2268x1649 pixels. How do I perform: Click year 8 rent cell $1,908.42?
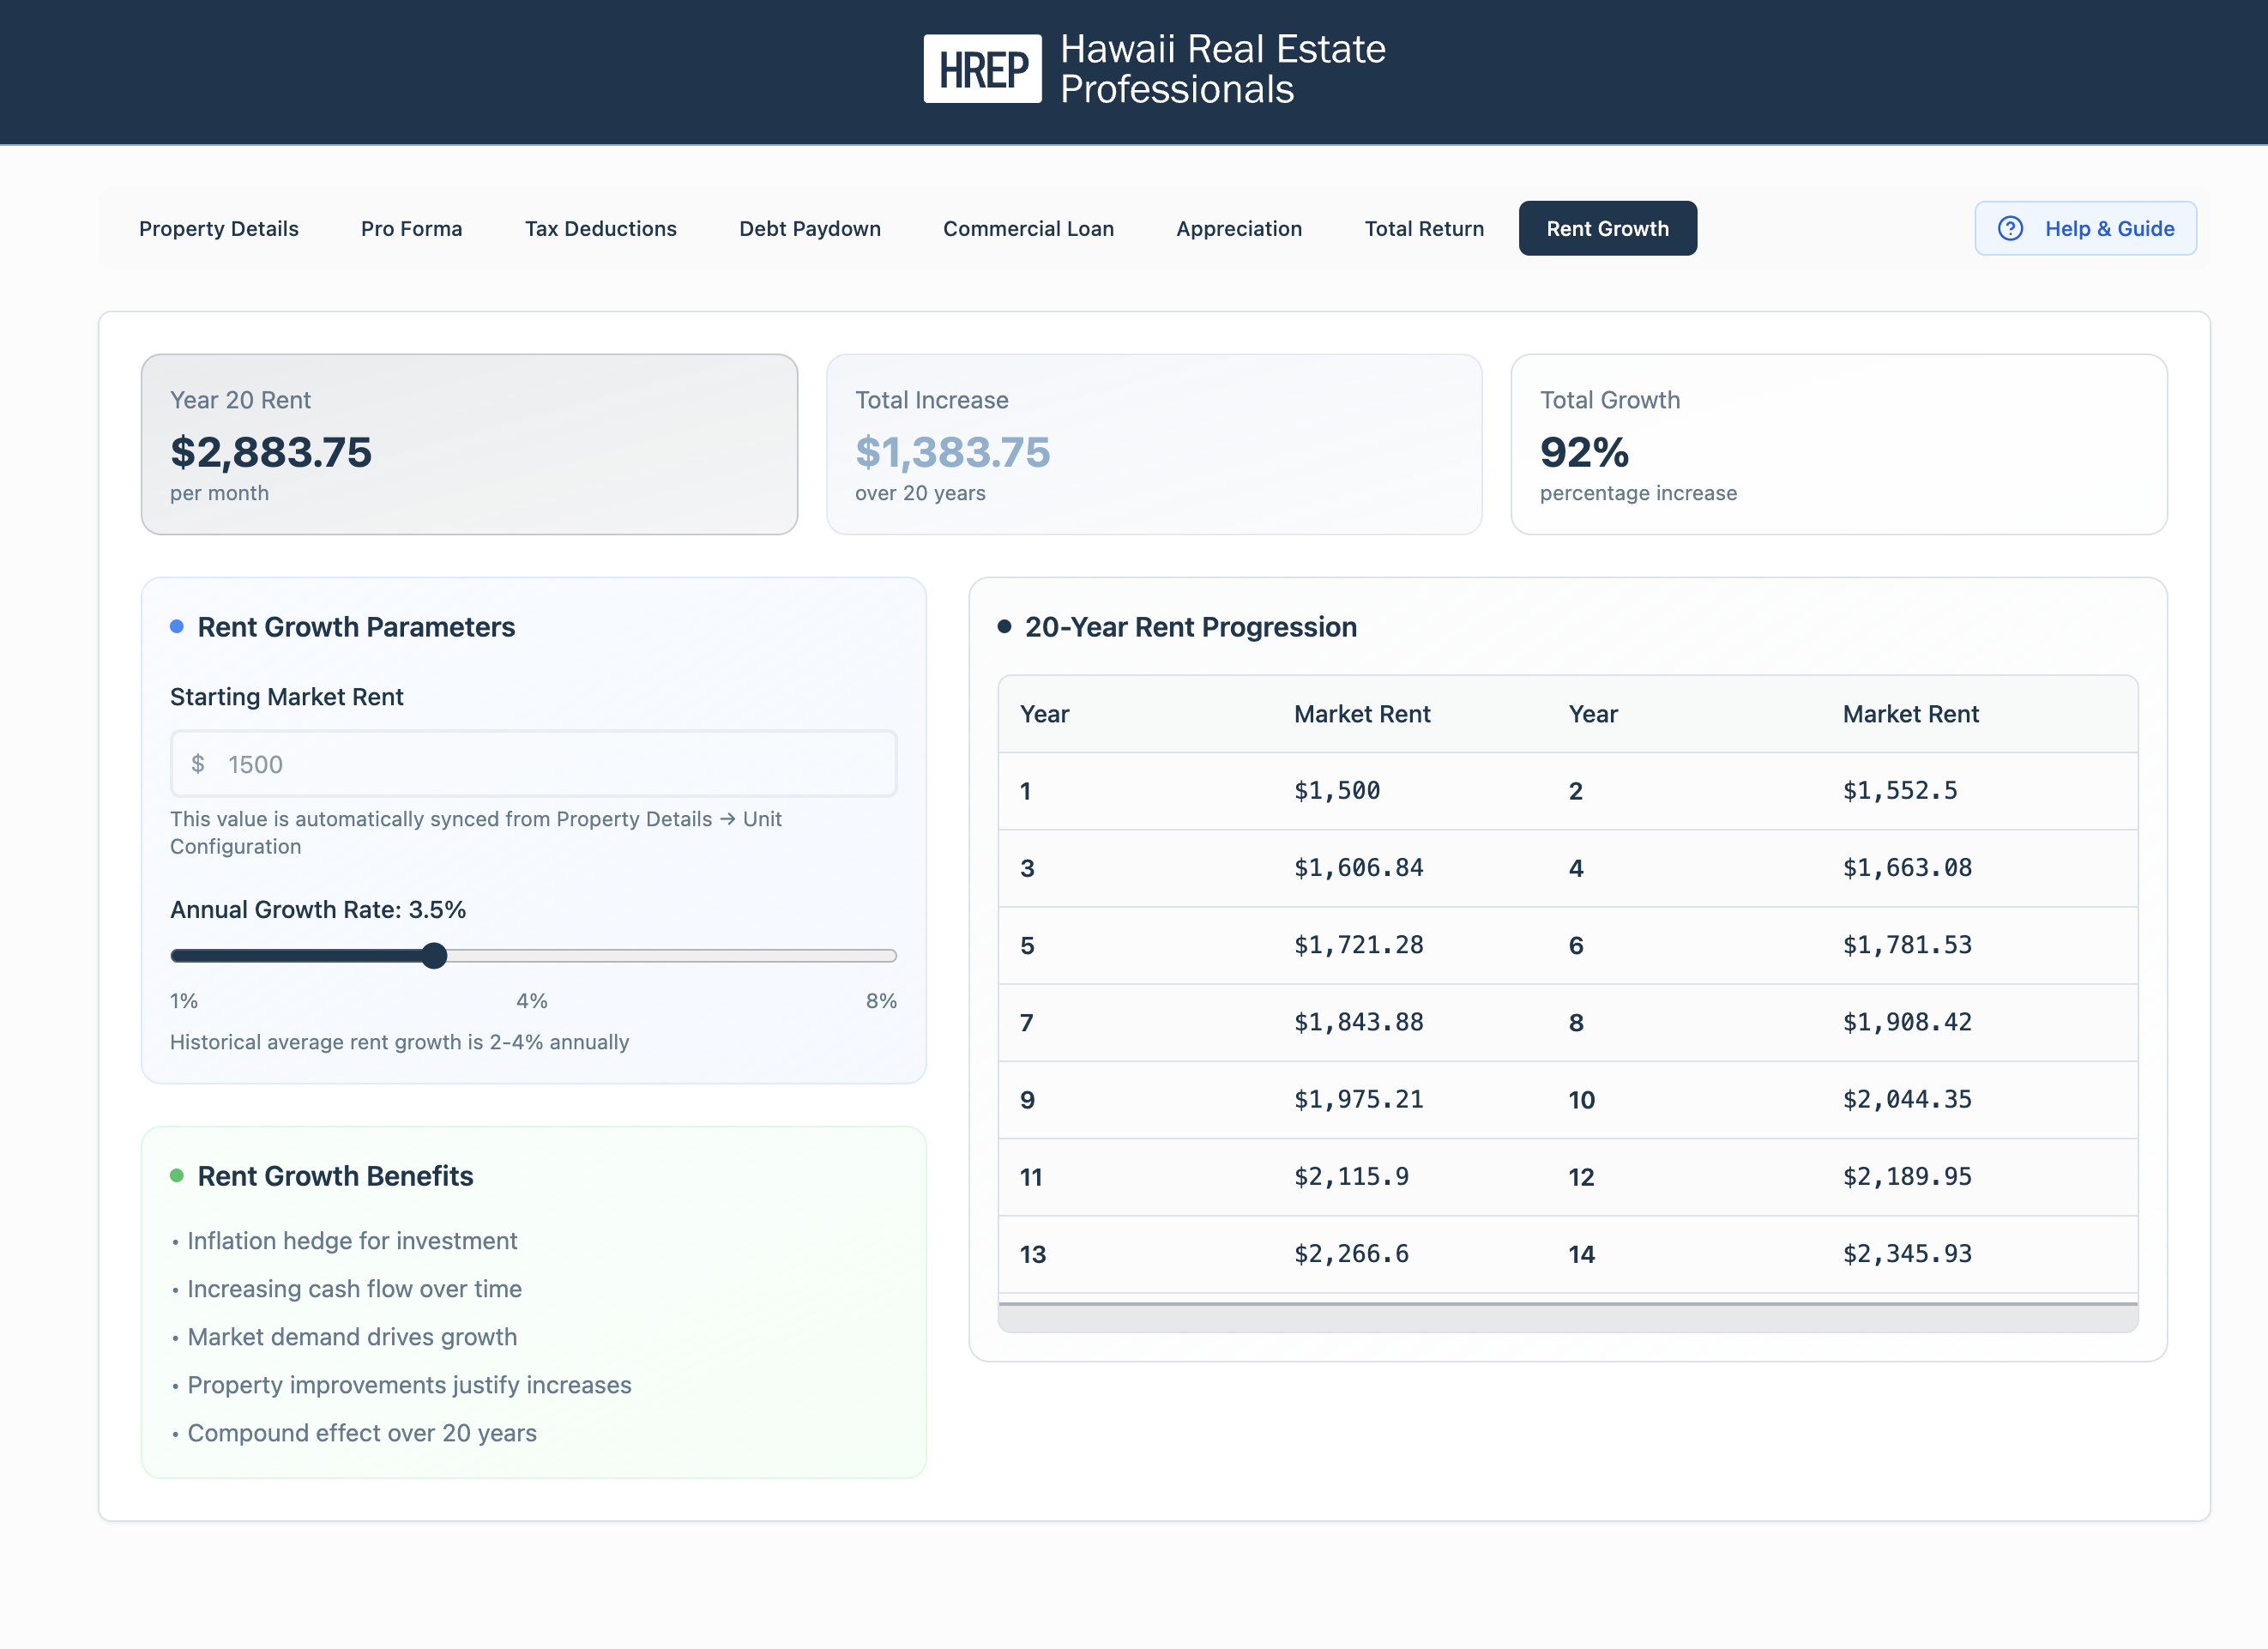tap(1907, 1022)
